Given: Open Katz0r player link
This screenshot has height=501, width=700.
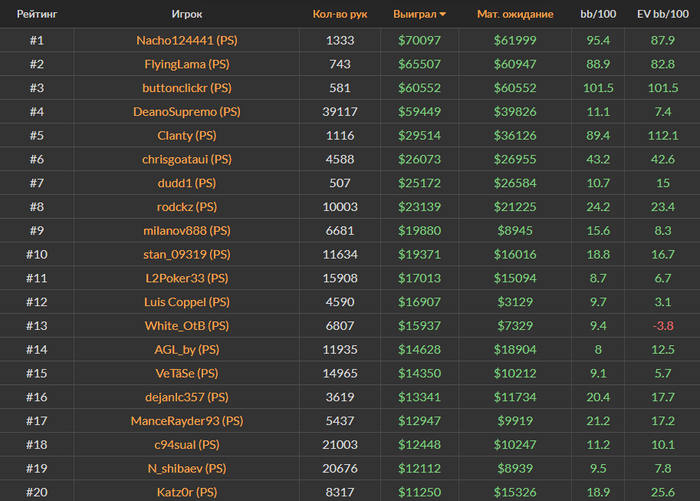Looking at the screenshot, I should coord(187,492).
